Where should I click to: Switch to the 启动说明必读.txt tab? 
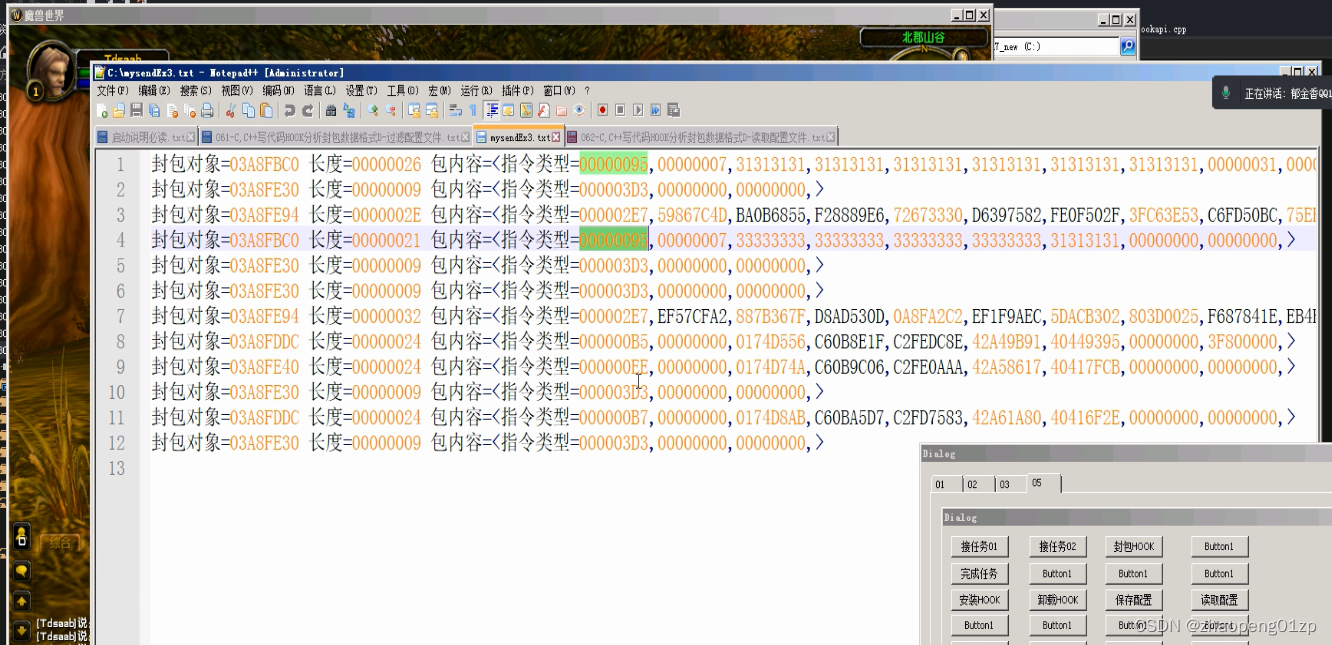[145, 137]
